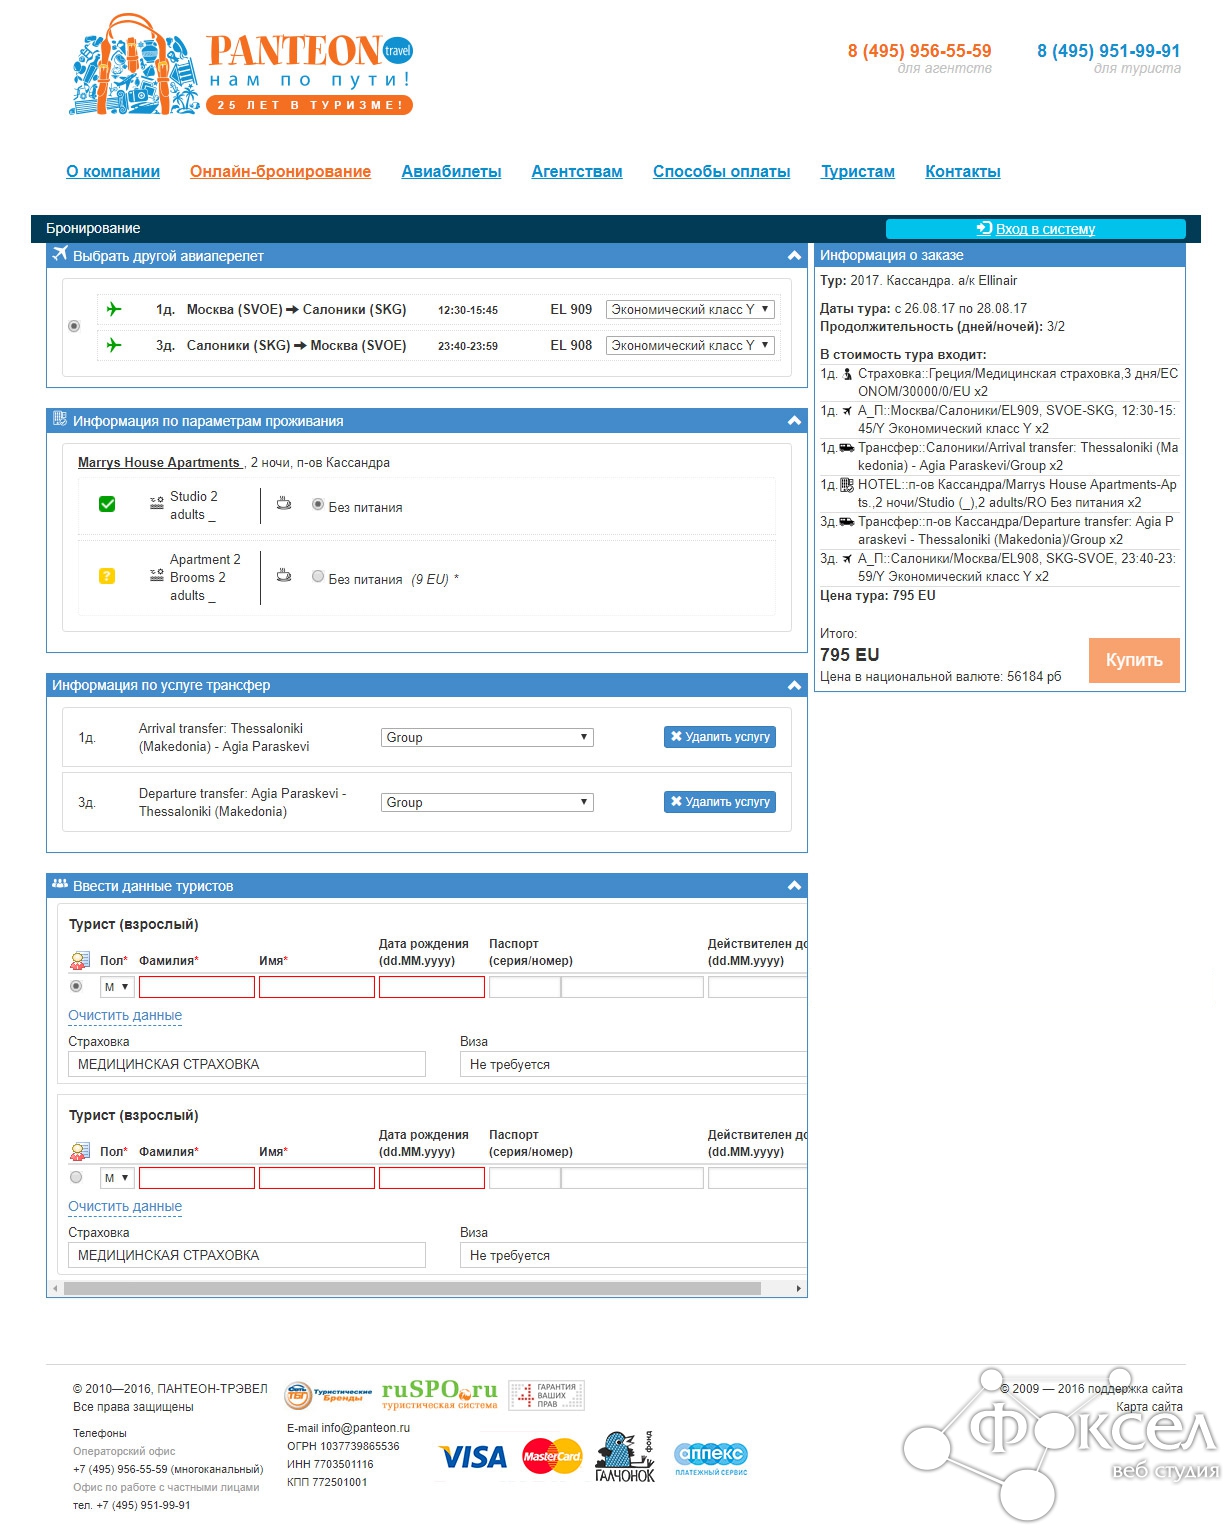This screenshot has height=1529, width=1232.
Task: Remove the Arrival transfer service
Action: 720,737
